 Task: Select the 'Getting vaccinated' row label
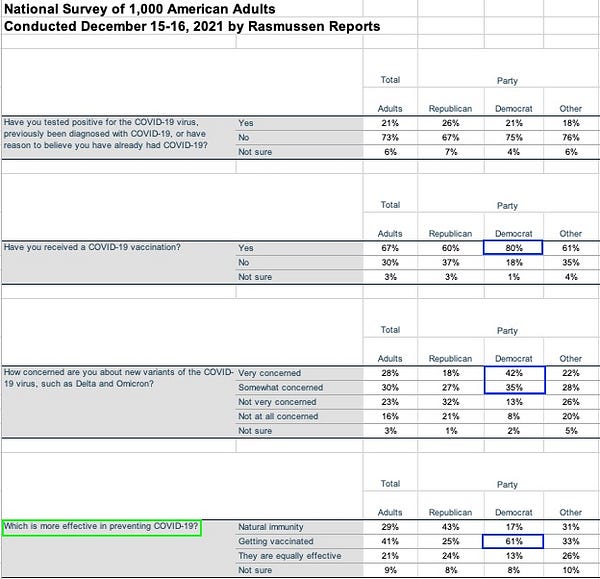[276, 541]
